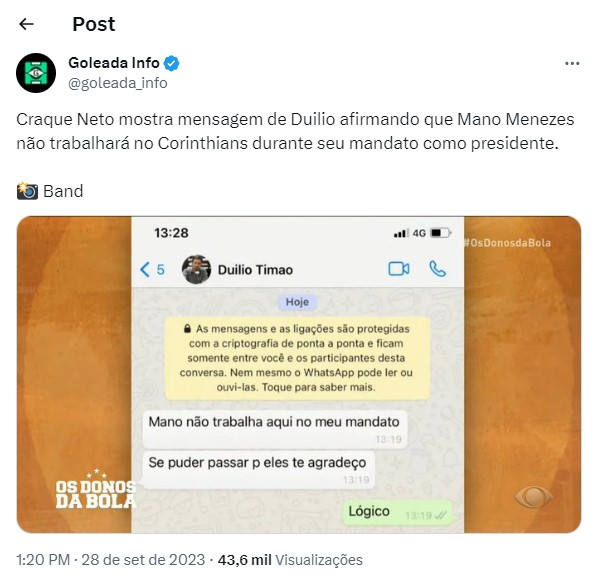Open the @goleada_info handle link
595x584 pixels.
point(118,83)
